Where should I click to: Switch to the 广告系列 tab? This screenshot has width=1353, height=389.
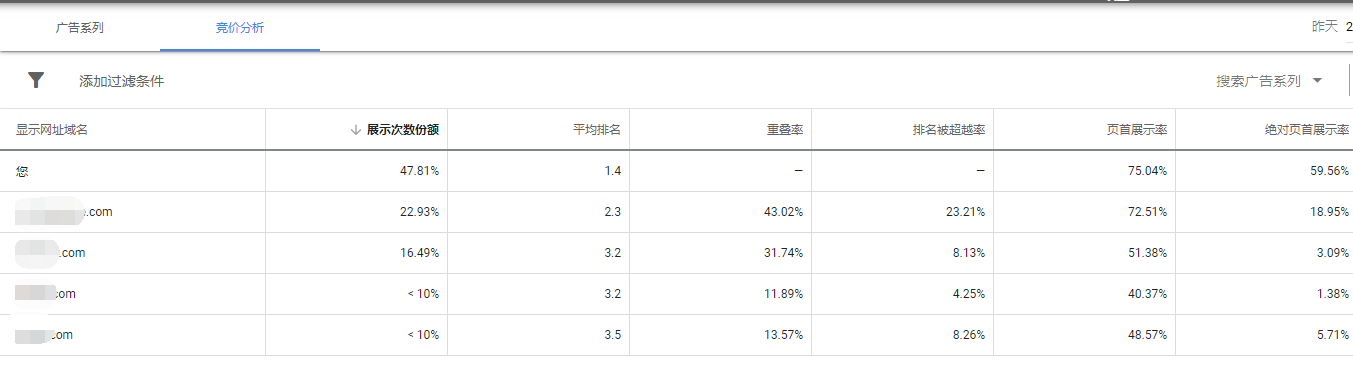tap(80, 28)
